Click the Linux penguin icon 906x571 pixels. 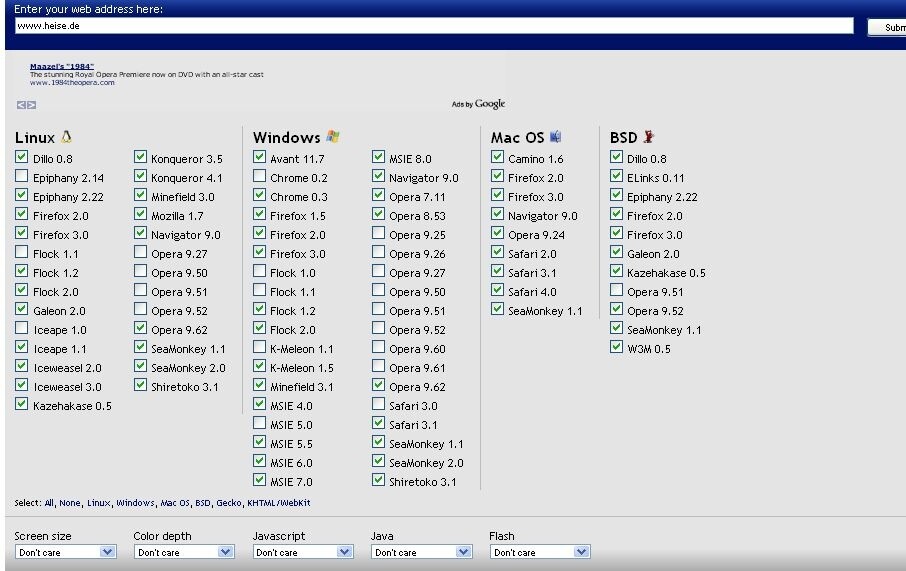(66, 137)
